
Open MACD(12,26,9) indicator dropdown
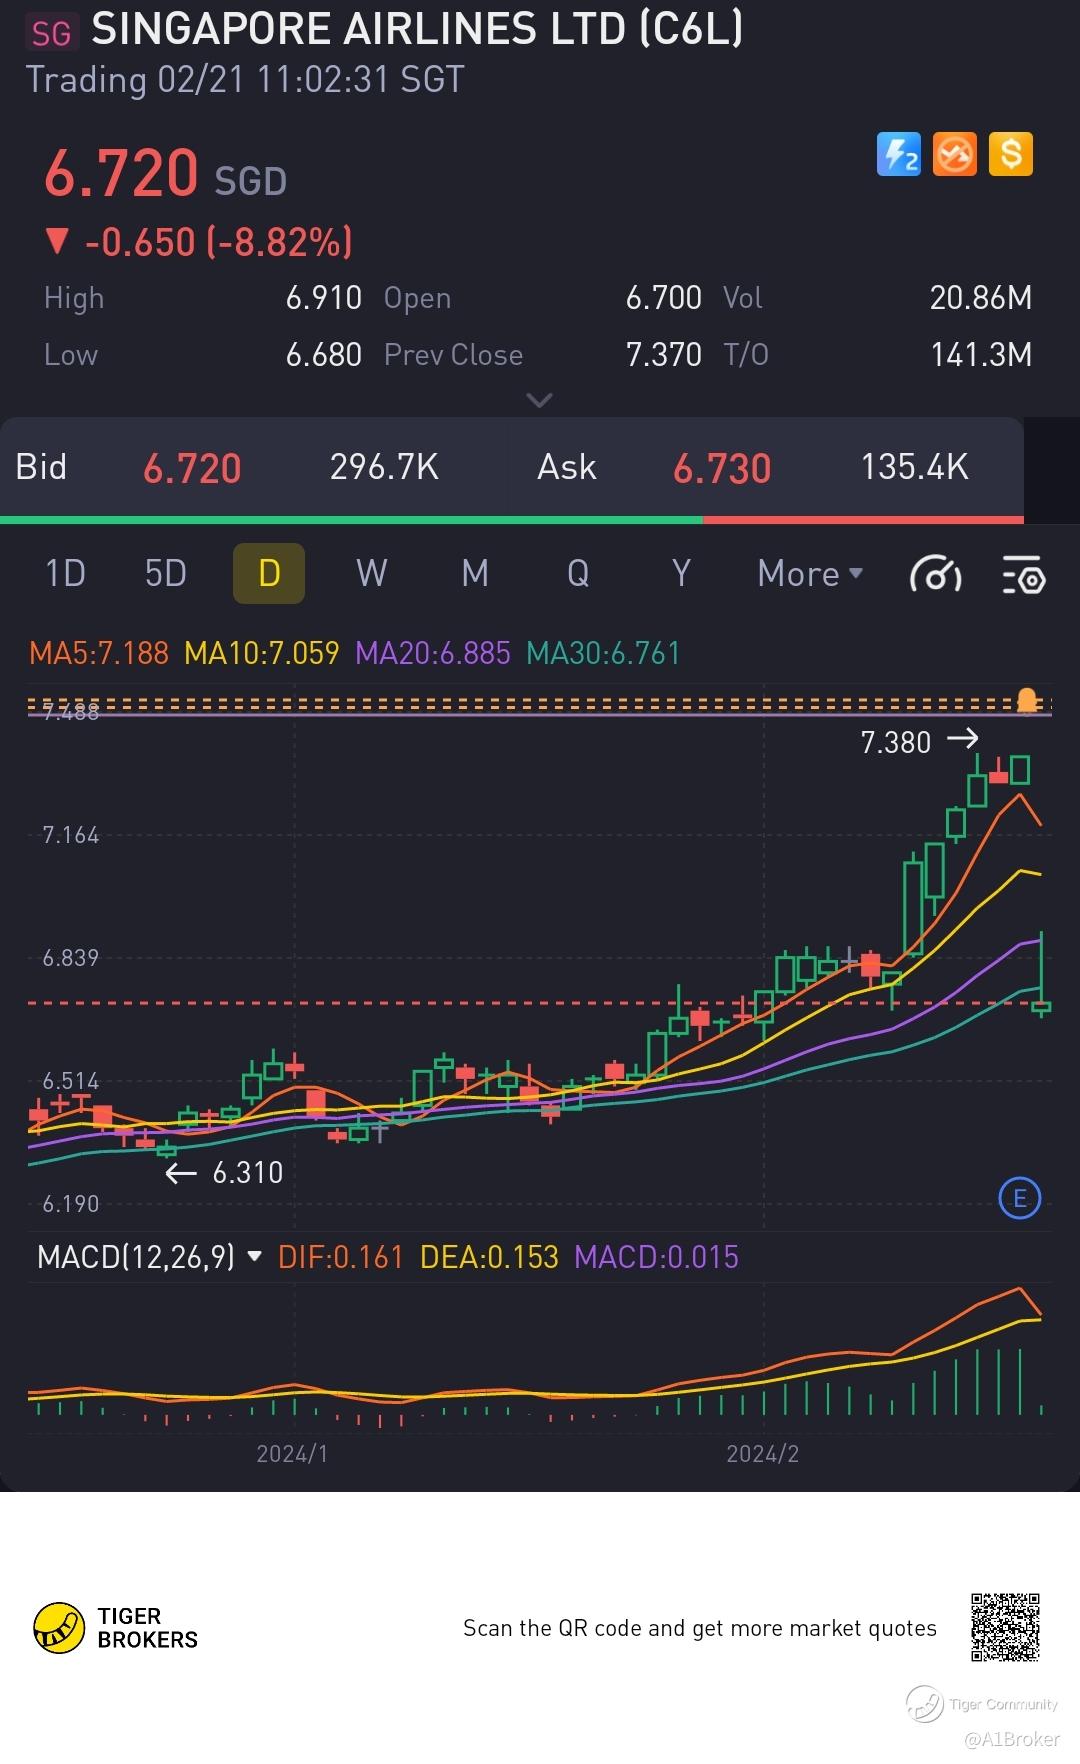[150, 1257]
